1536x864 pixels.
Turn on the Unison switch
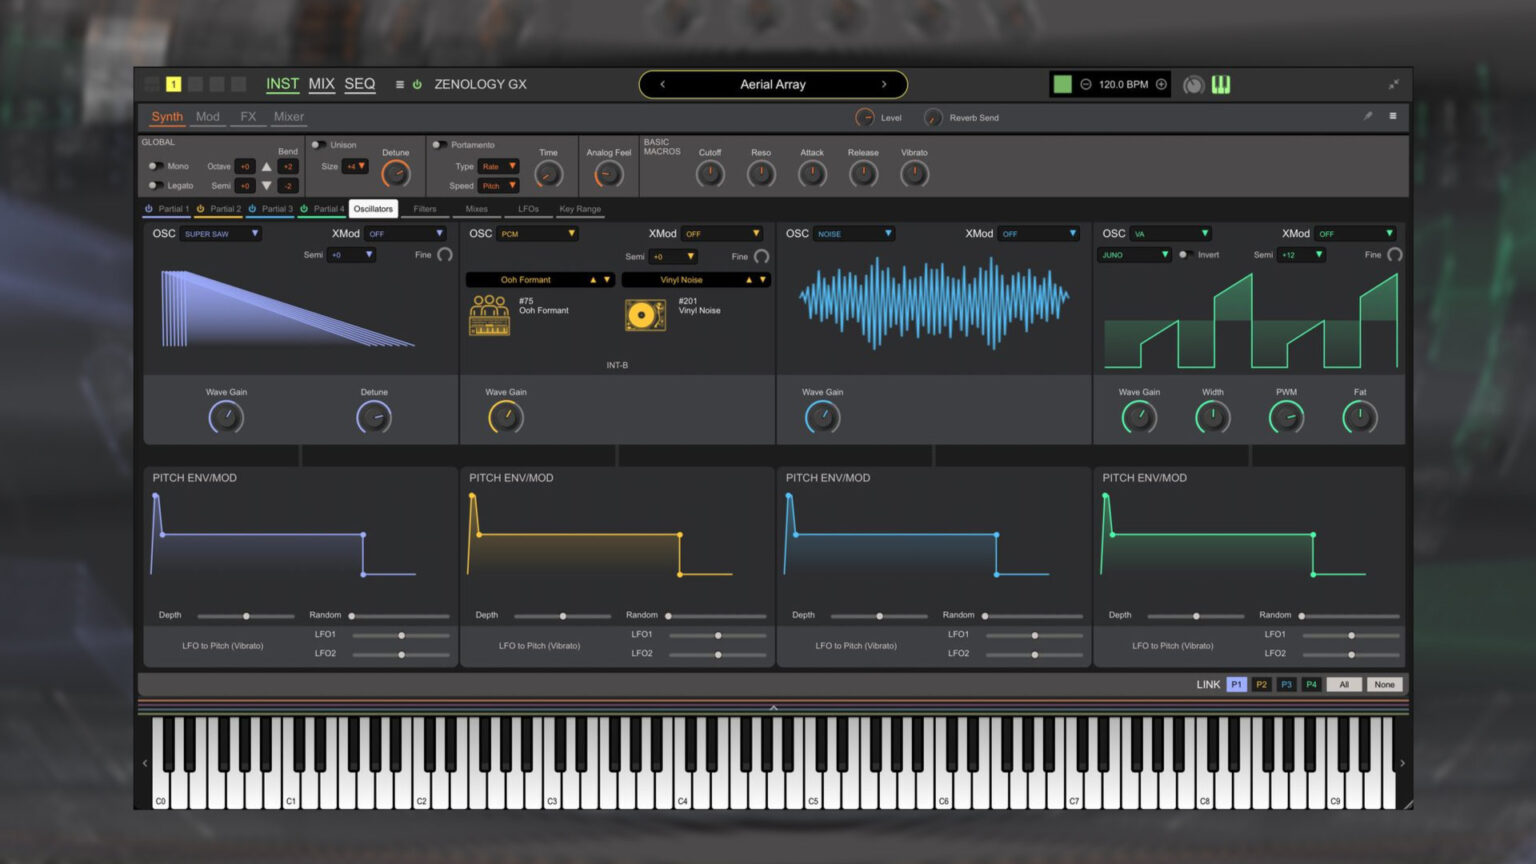[318, 144]
